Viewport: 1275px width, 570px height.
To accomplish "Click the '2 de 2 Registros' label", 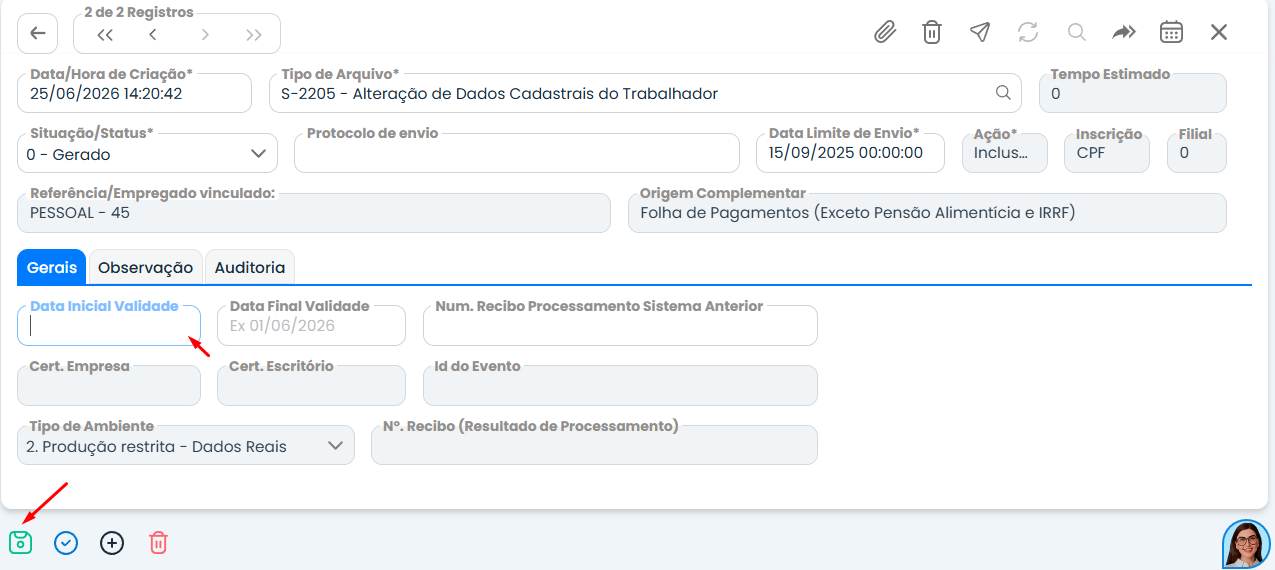I will coord(139,13).
